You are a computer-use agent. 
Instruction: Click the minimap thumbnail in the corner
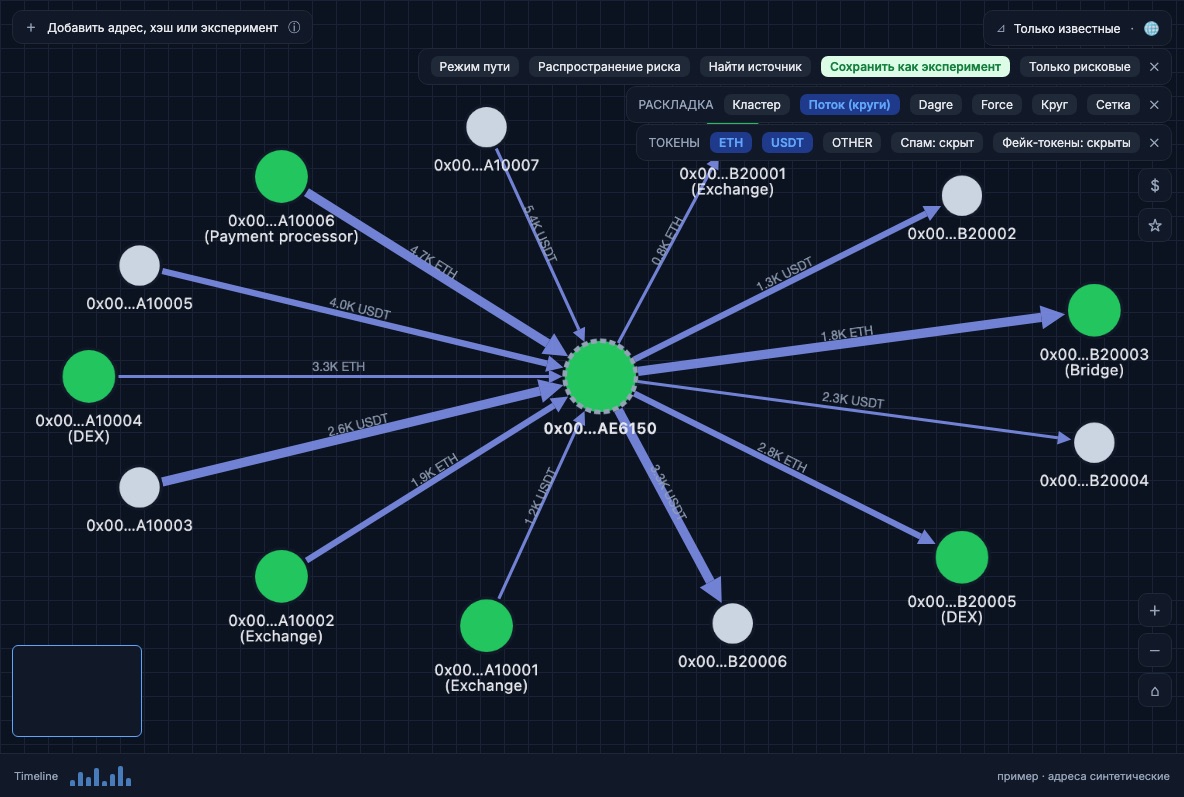tap(77, 690)
